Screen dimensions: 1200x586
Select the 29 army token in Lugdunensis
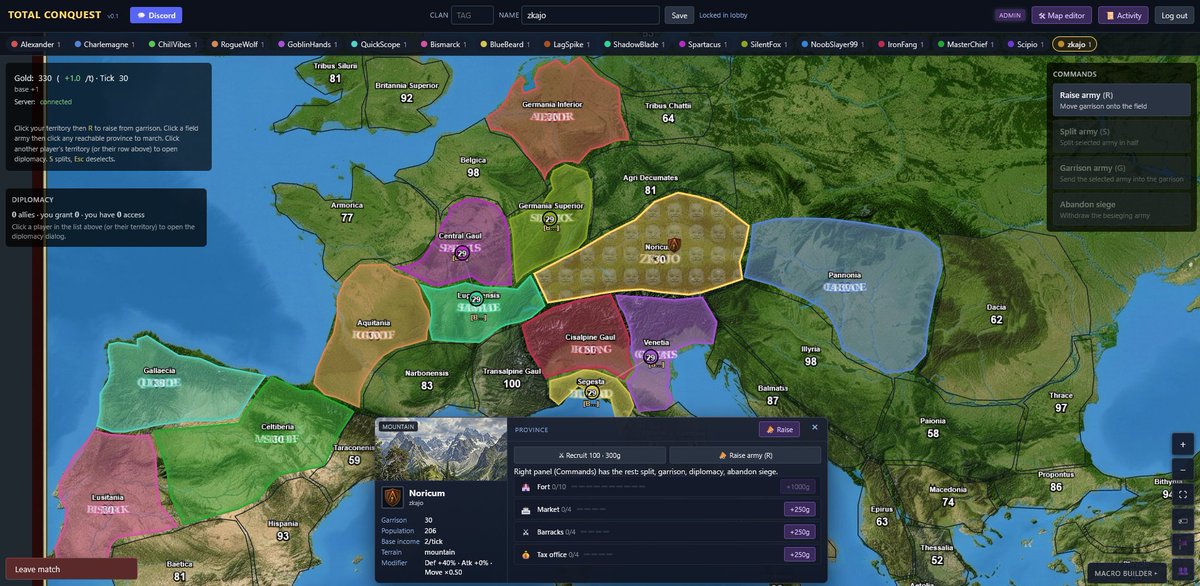pyautogui.click(x=477, y=300)
